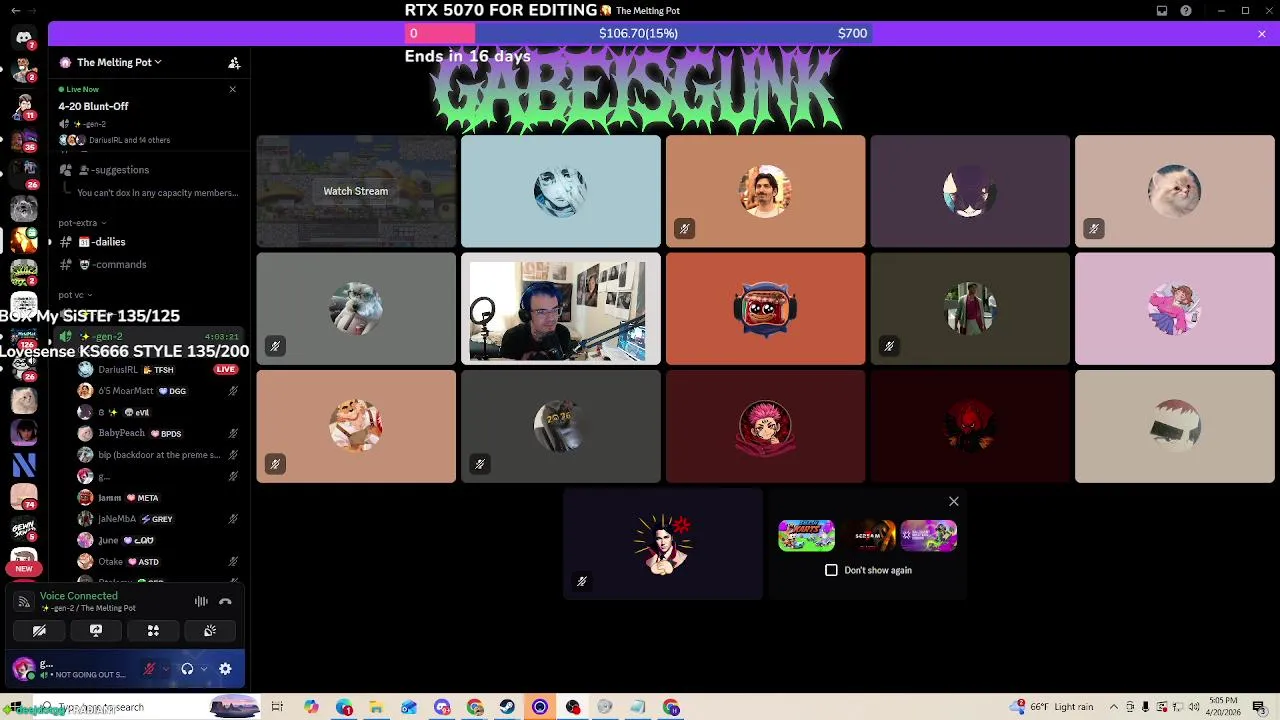
Task: Open the Discord help icon in title bar
Action: pos(1186,11)
